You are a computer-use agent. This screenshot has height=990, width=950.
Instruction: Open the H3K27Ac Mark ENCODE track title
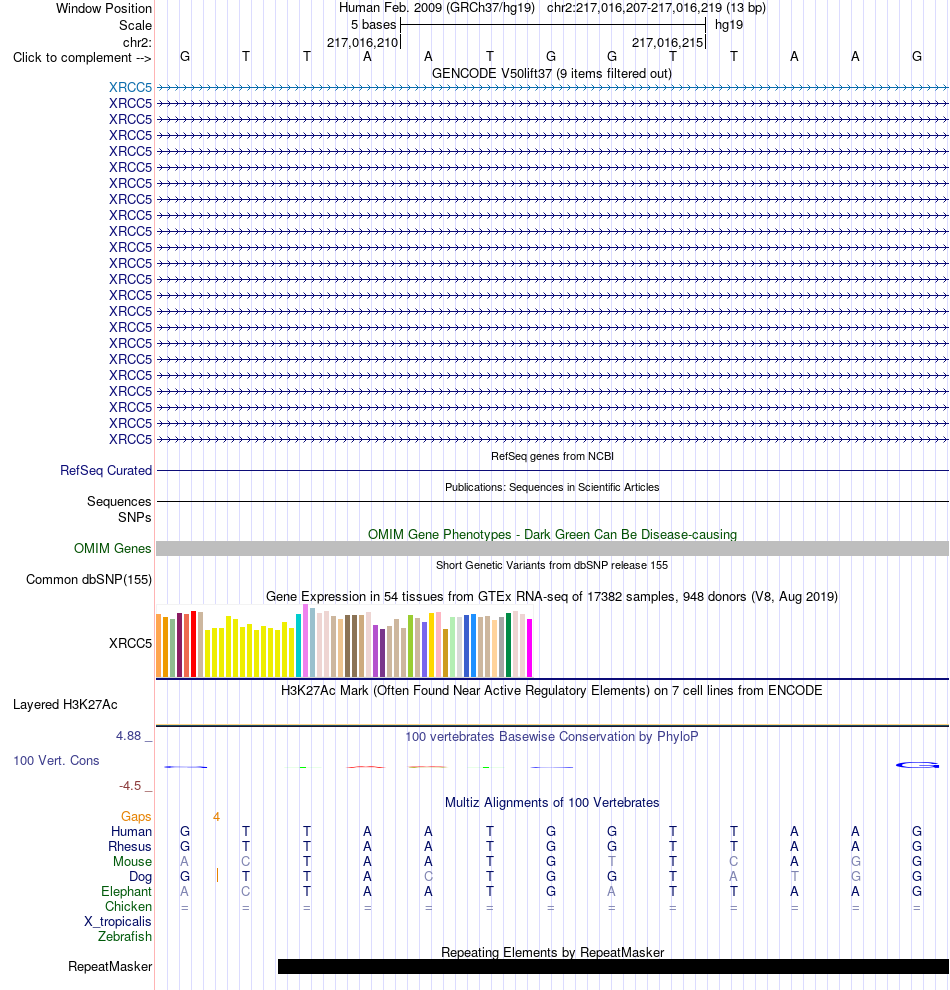(552, 690)
